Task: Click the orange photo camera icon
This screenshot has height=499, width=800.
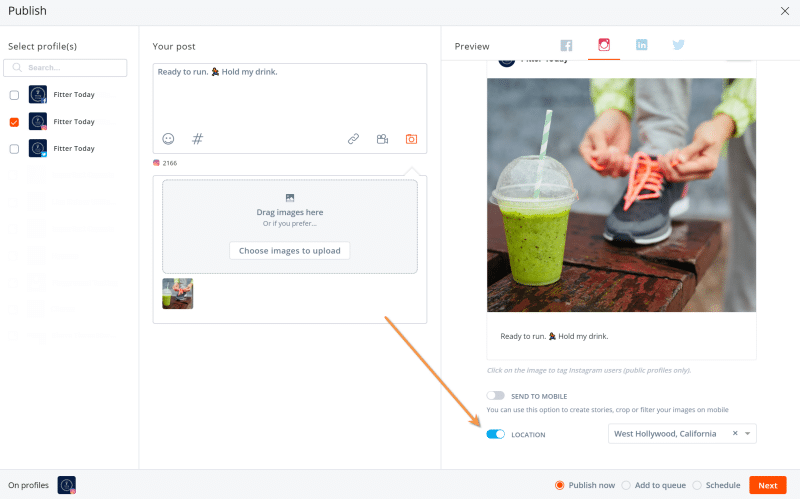Action: [x=411, y=139]
